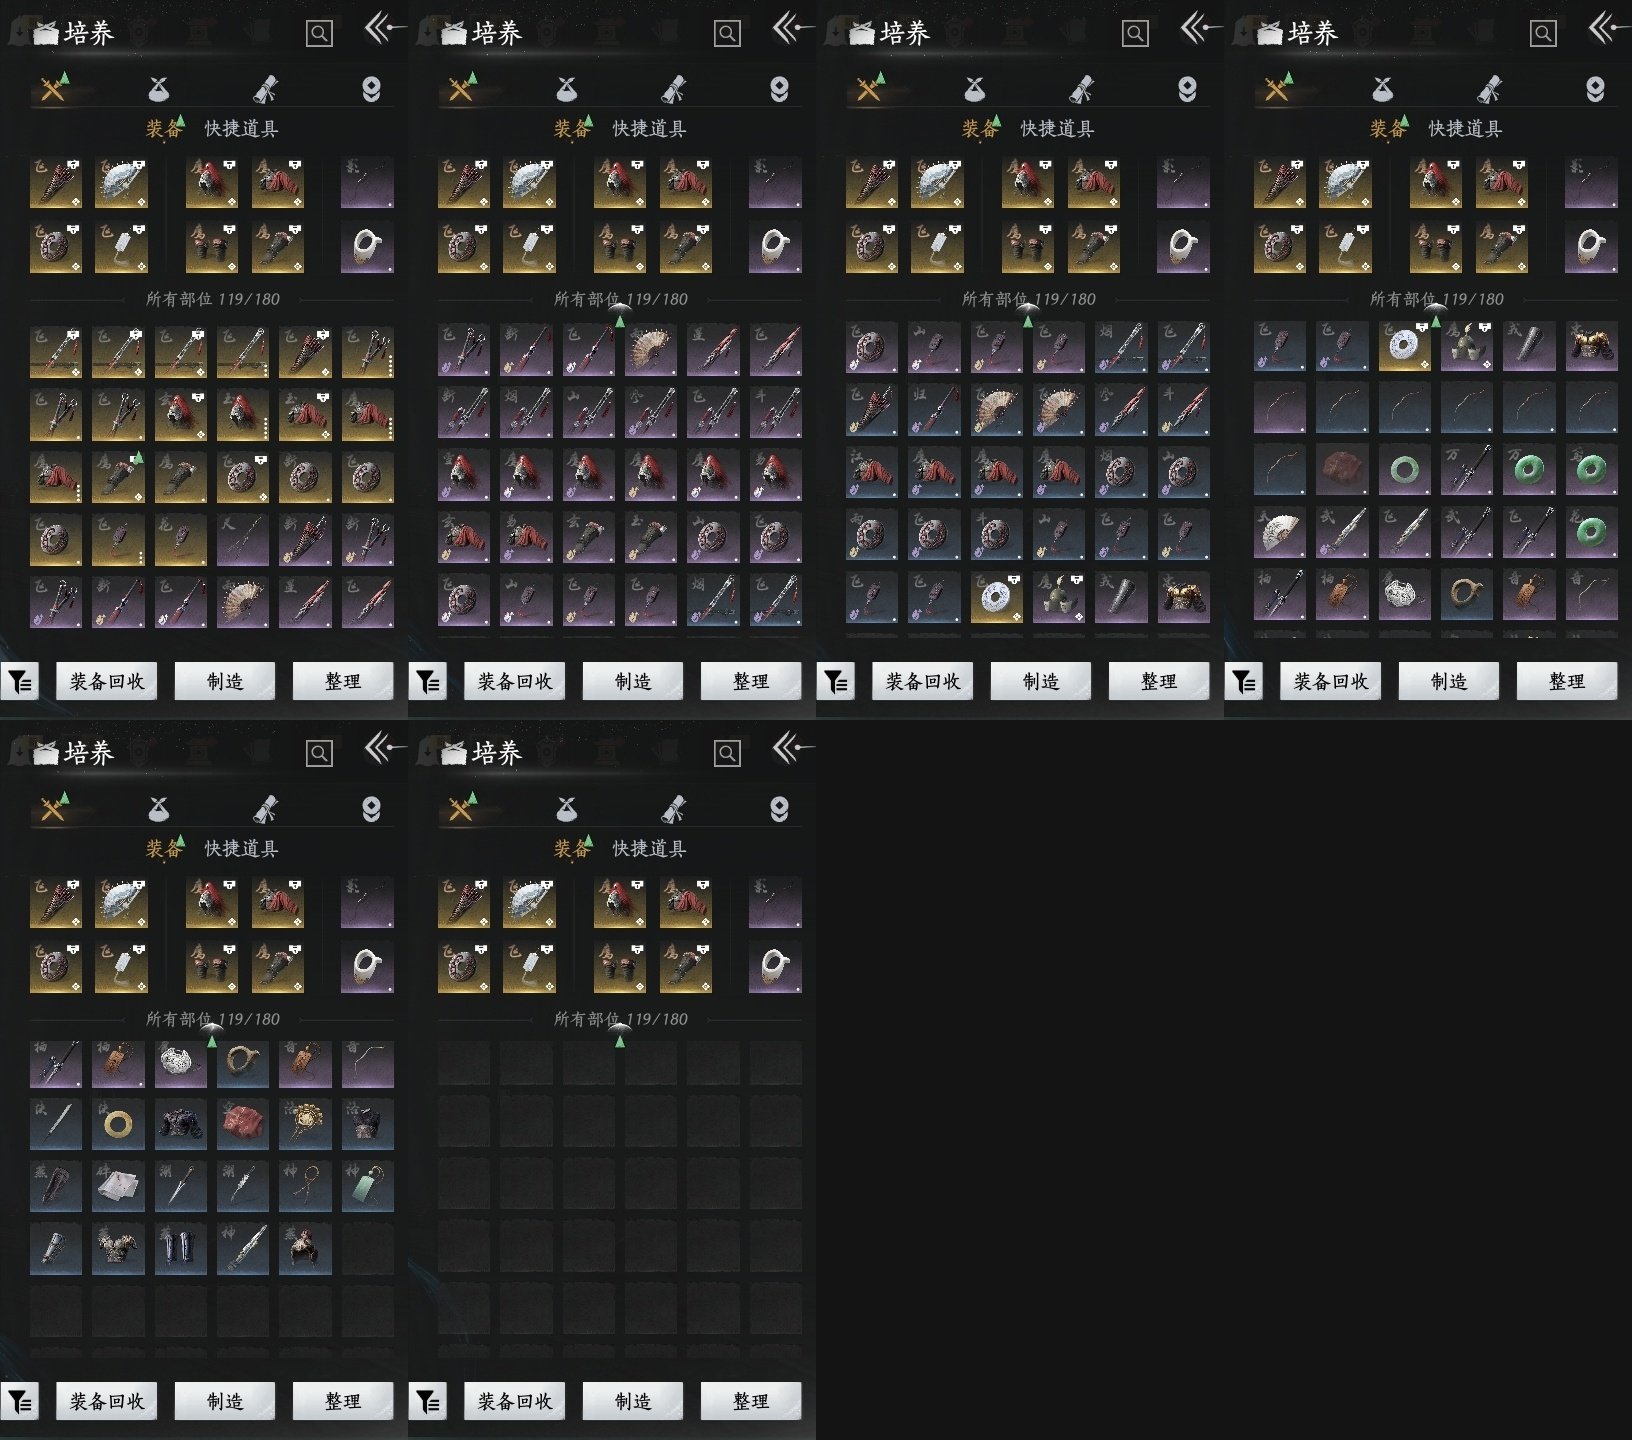The image size is (1632, 1440).
Task: Open the scroll category tab in empty-grid panel
Action: coord(673,808)
